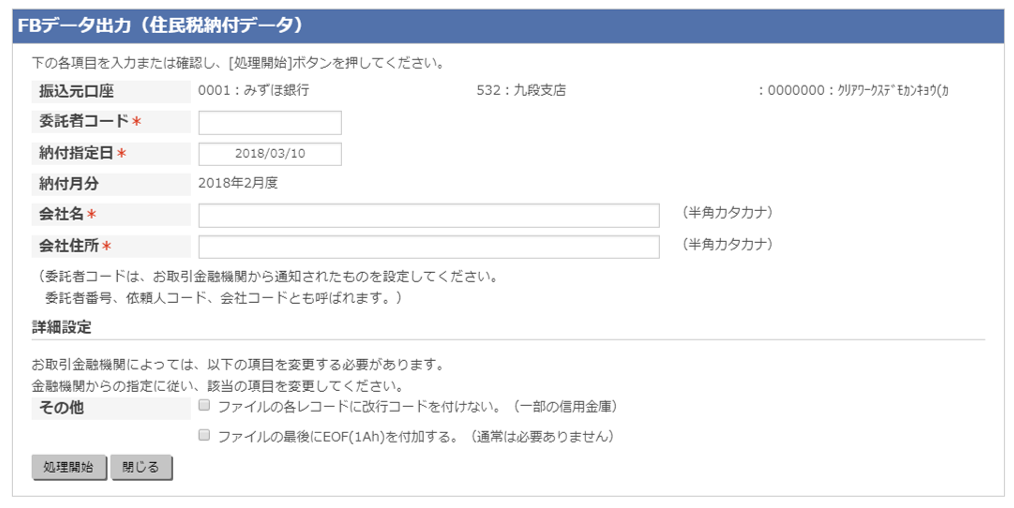This screenshot has width=1014, height=508.
Task: Toggle the EOF(1Ah)を付加する checkbox
Action: [x=204, y=436]
